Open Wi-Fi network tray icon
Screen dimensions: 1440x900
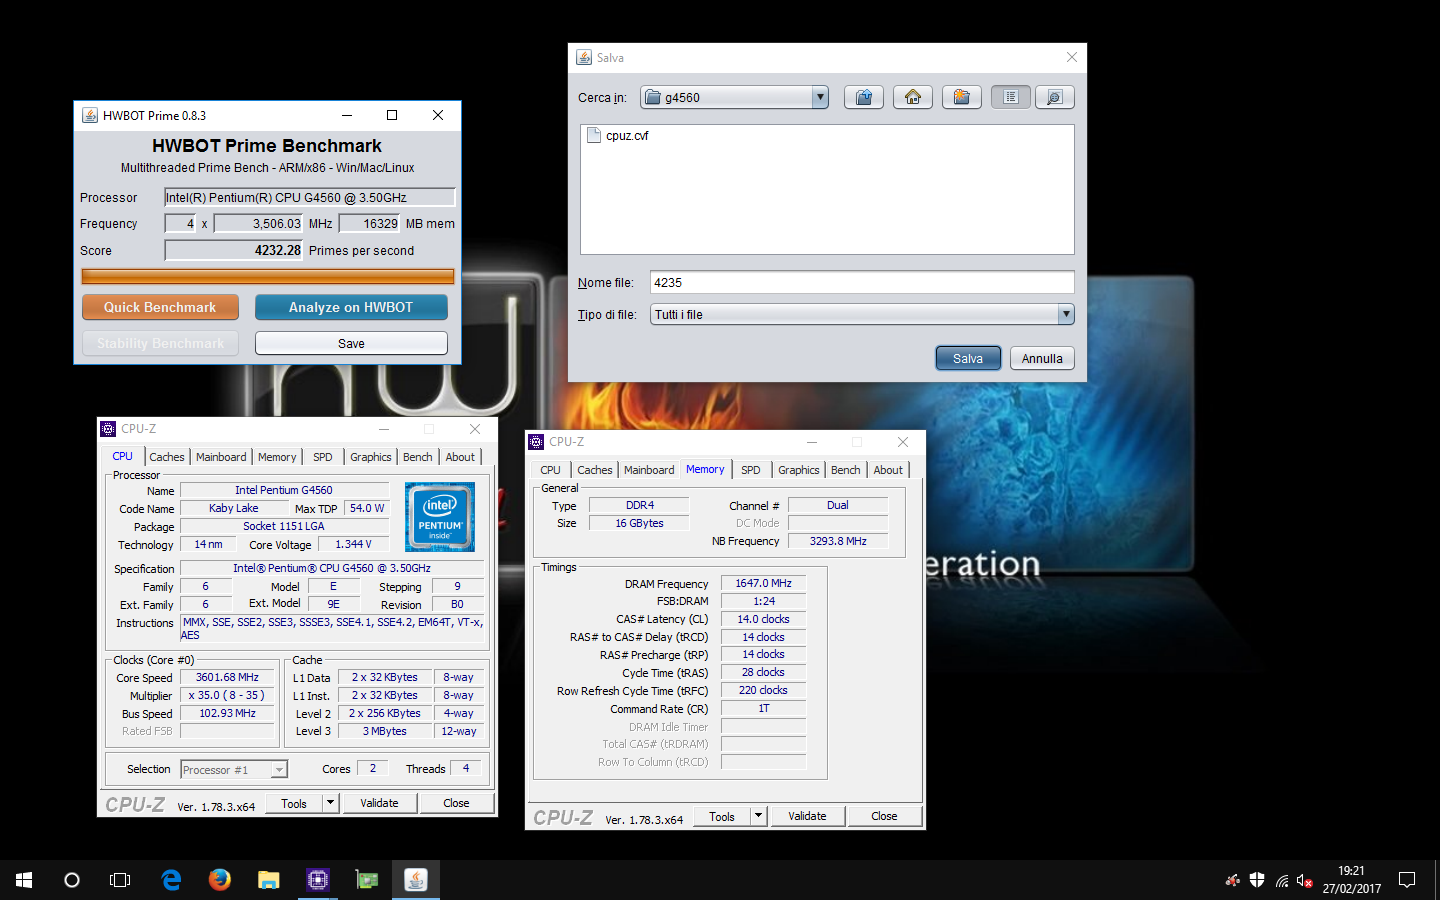[1281, 881]
